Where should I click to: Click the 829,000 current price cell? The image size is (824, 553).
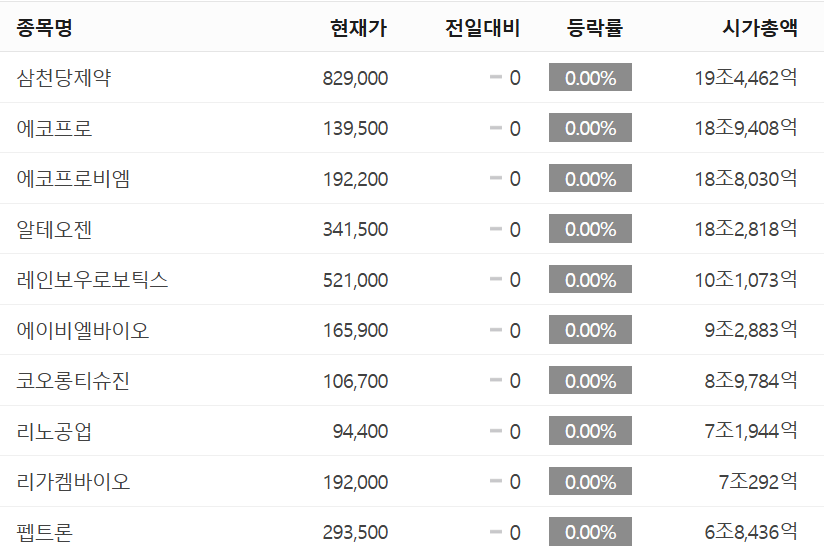point(355,78)
